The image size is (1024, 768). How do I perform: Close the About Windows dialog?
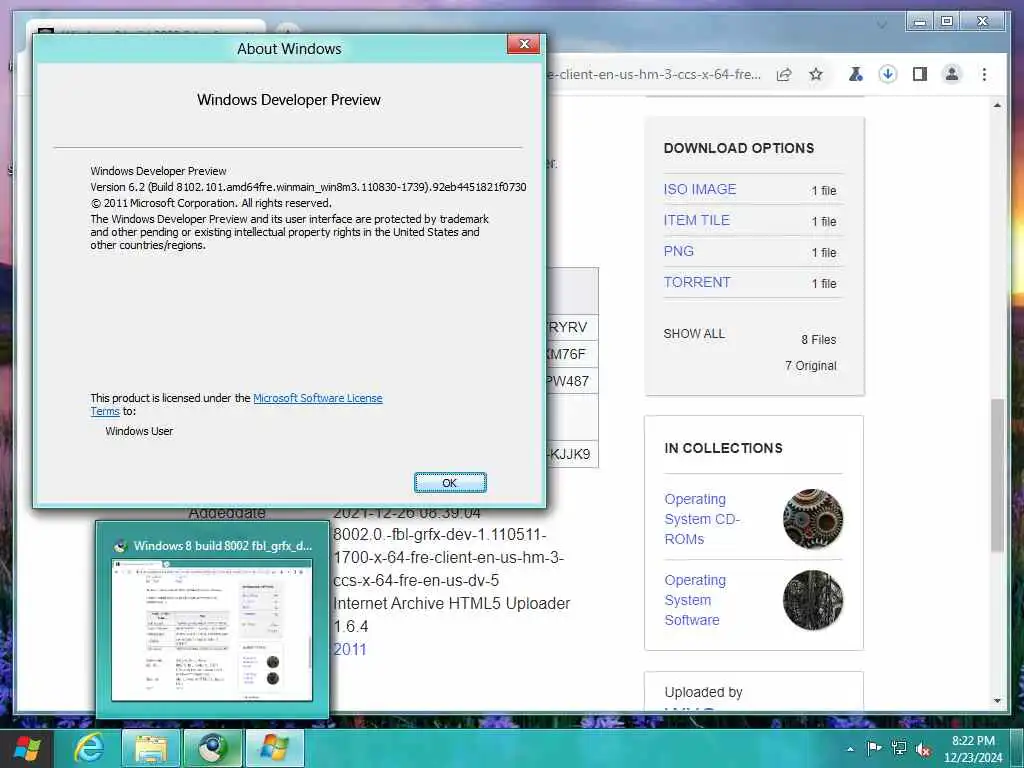click(x=524, y=44)
